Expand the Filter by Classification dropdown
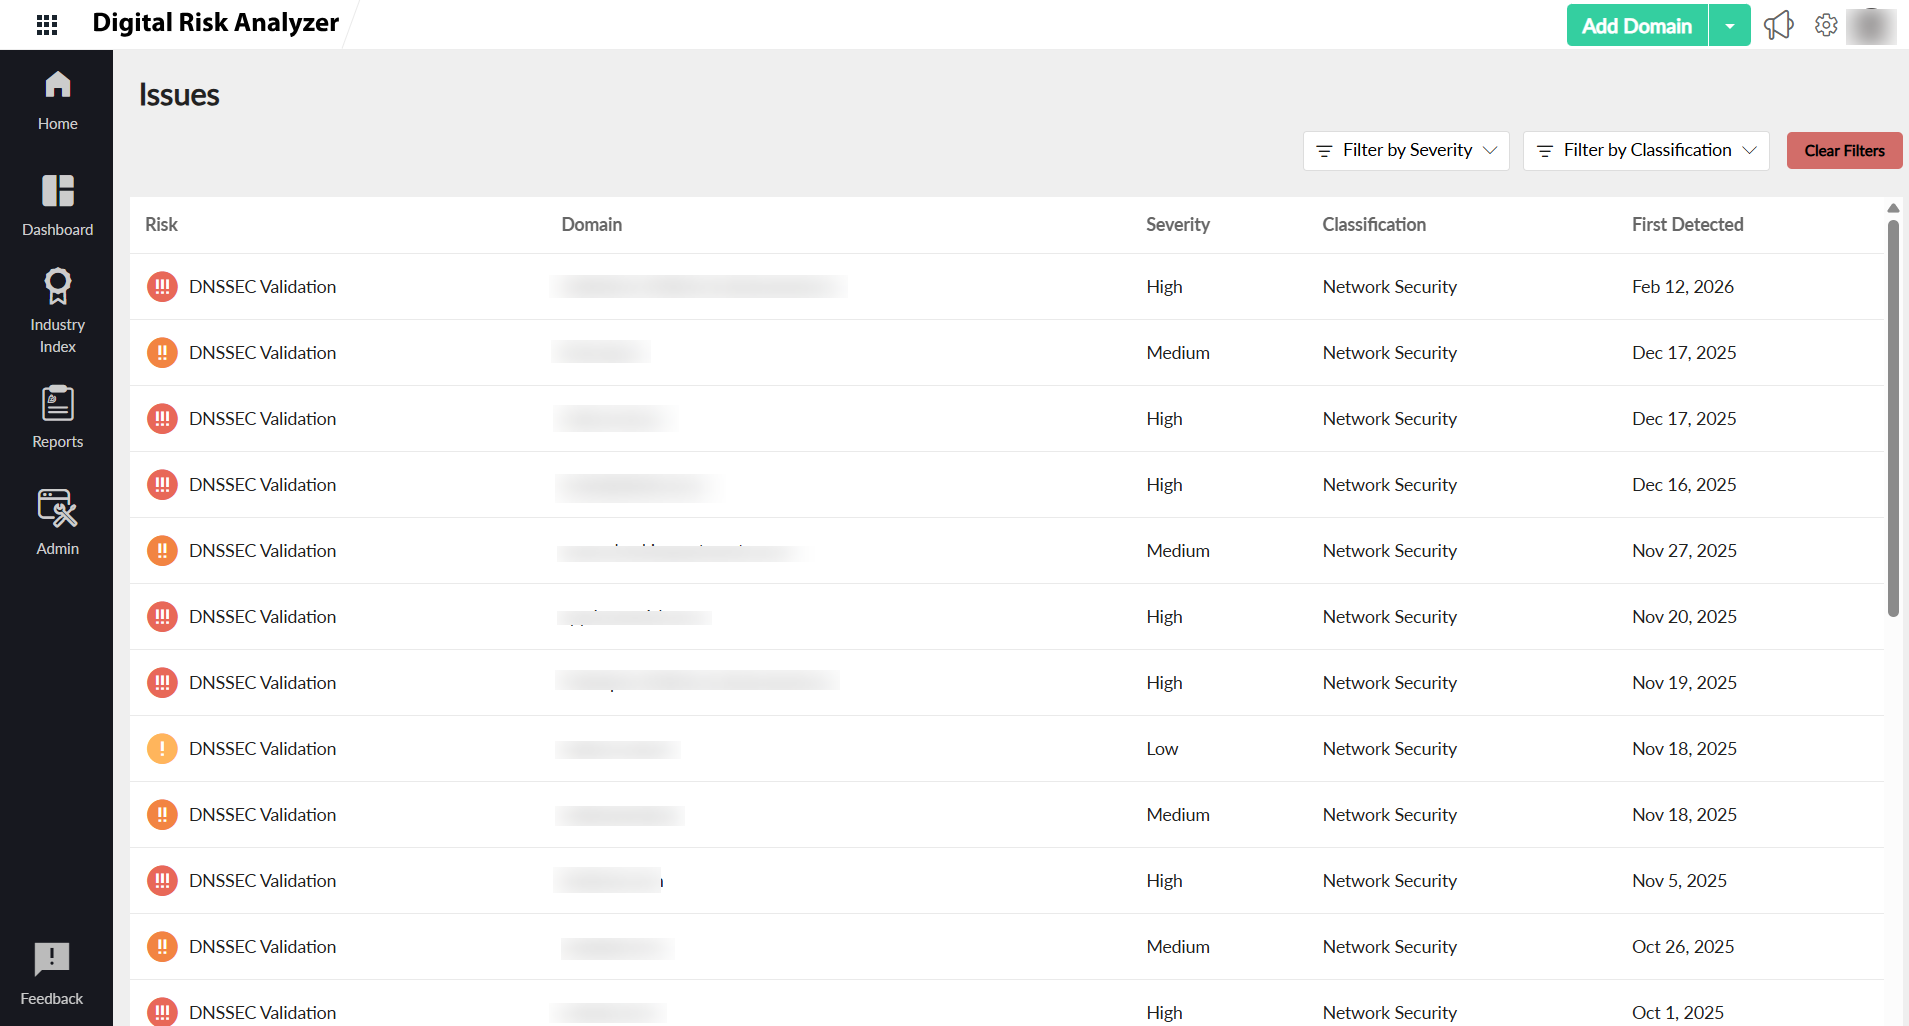1909x1026 pixels. click(x=1645, y=151)
